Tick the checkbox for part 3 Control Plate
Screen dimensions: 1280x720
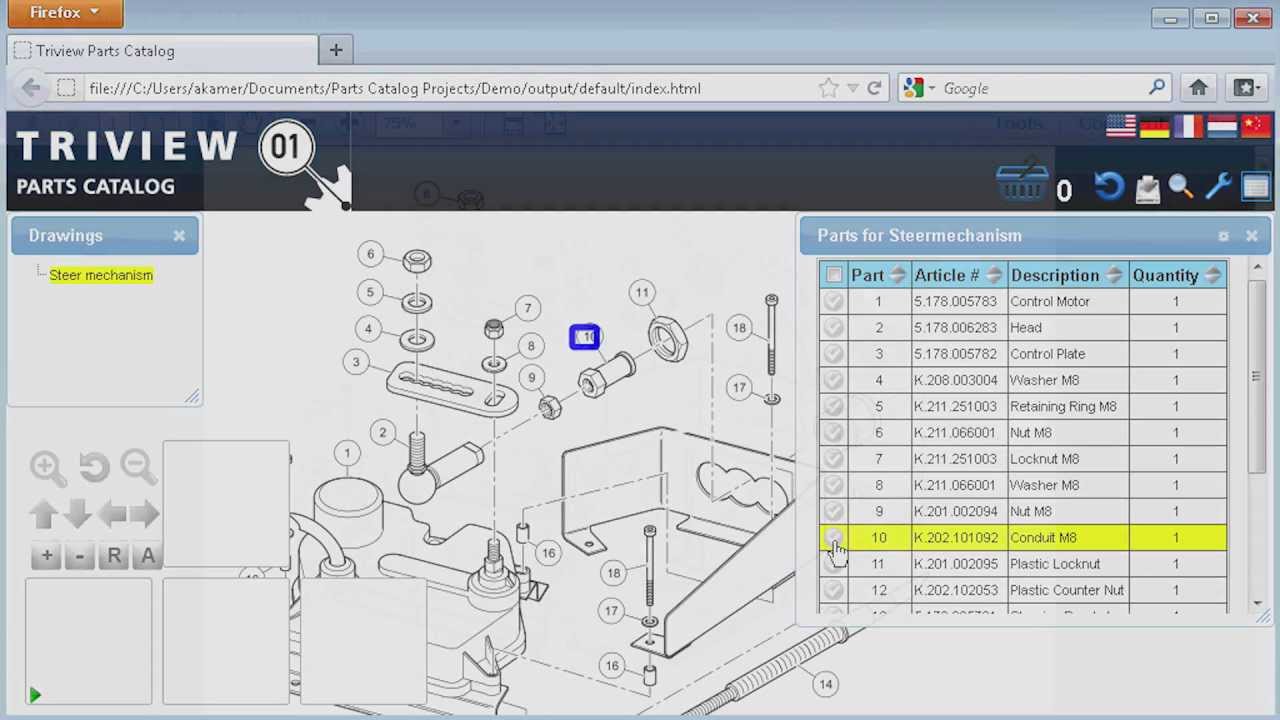[x=834, y=354]
